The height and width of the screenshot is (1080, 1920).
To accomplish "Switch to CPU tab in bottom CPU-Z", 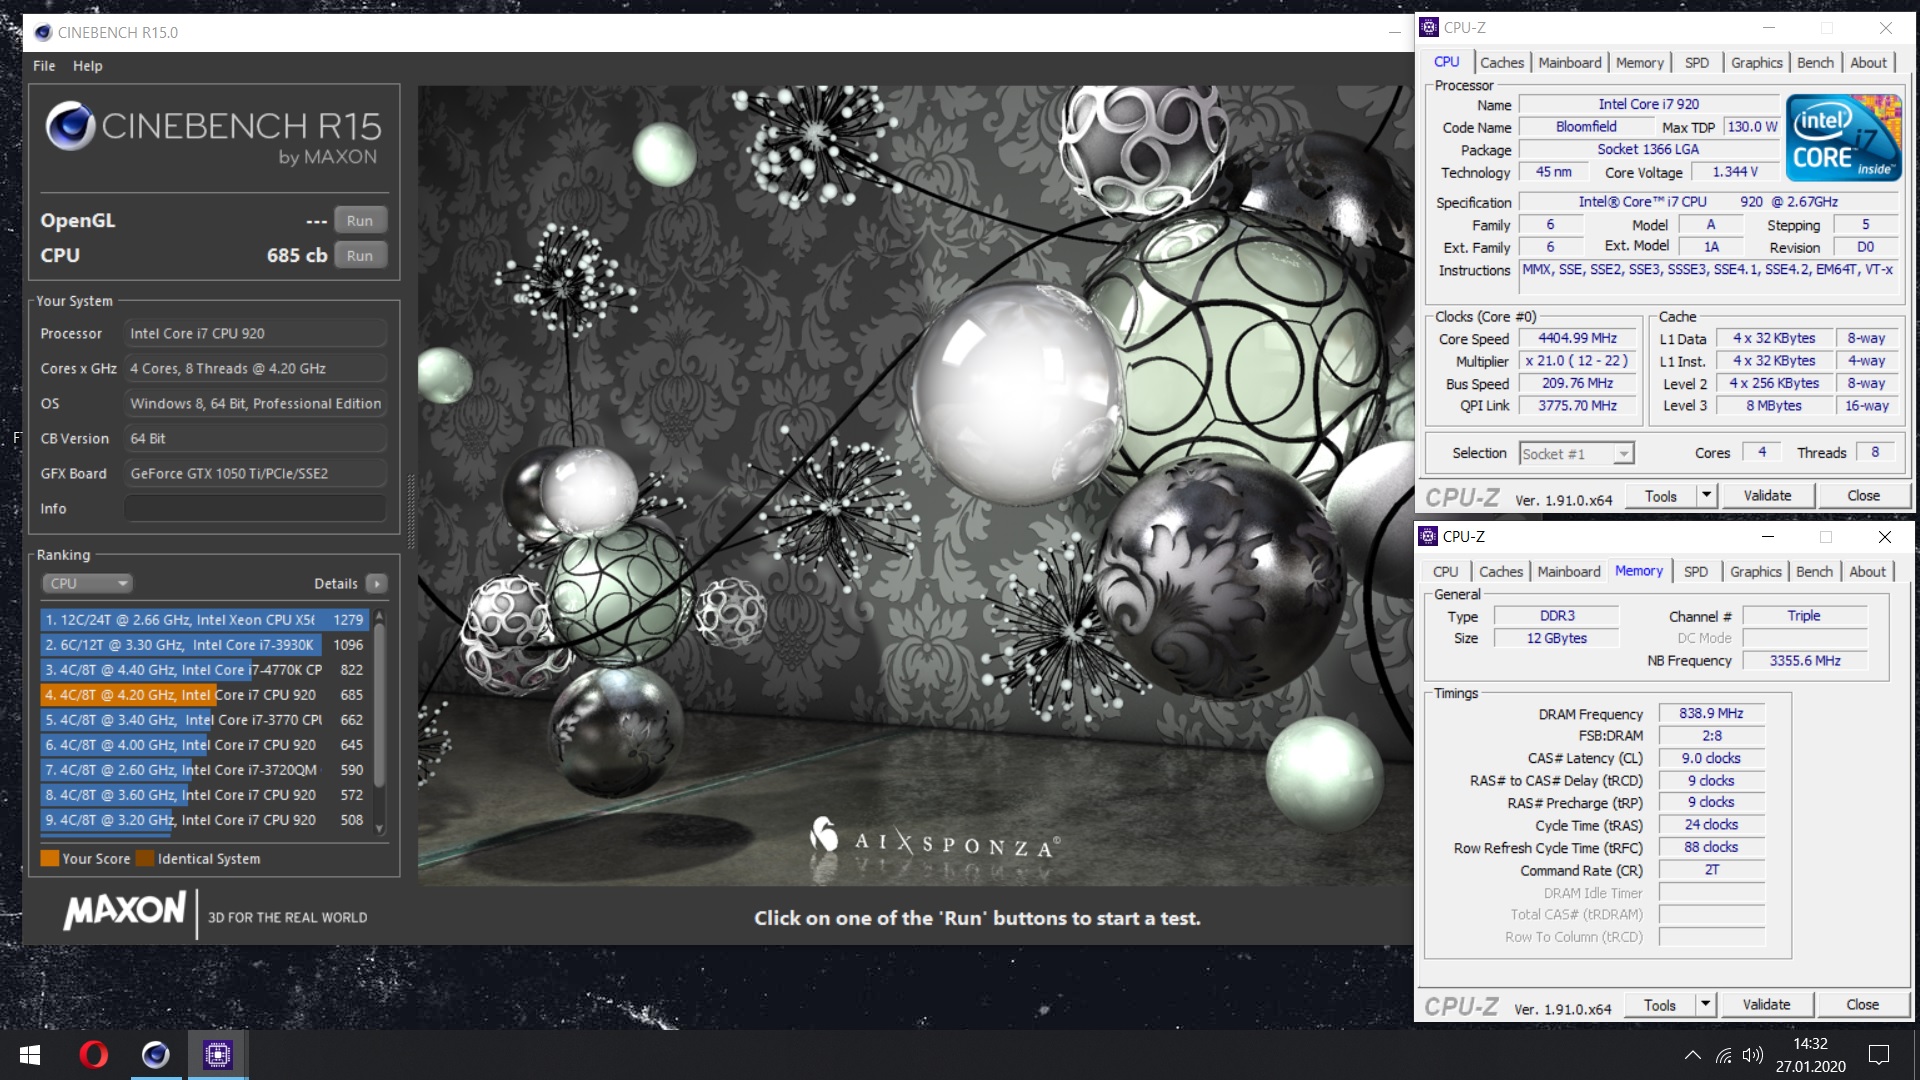I will coord(1445,571).
